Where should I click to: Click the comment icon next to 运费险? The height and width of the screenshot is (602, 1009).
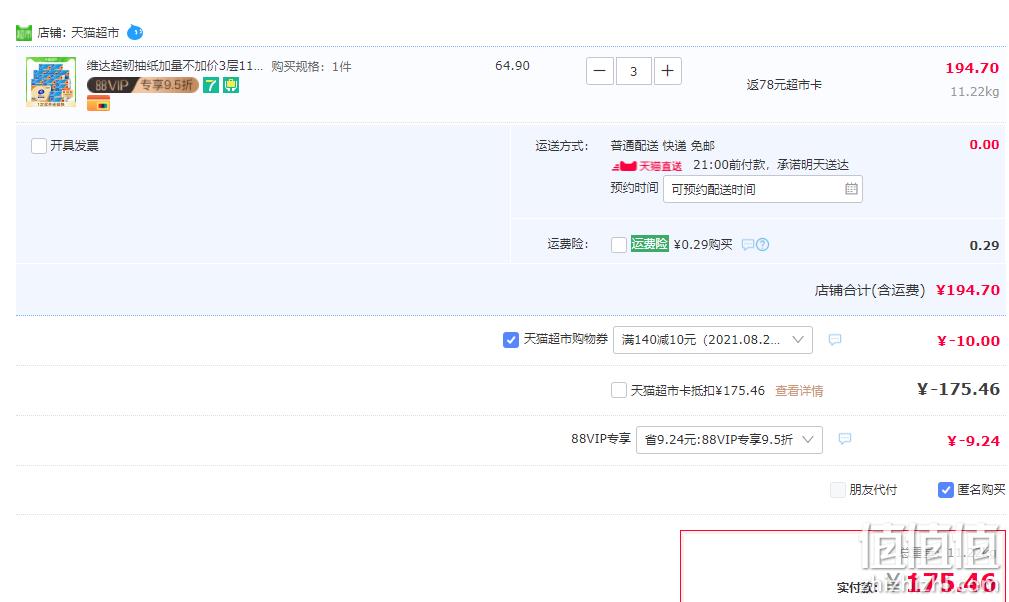(748, 244)
